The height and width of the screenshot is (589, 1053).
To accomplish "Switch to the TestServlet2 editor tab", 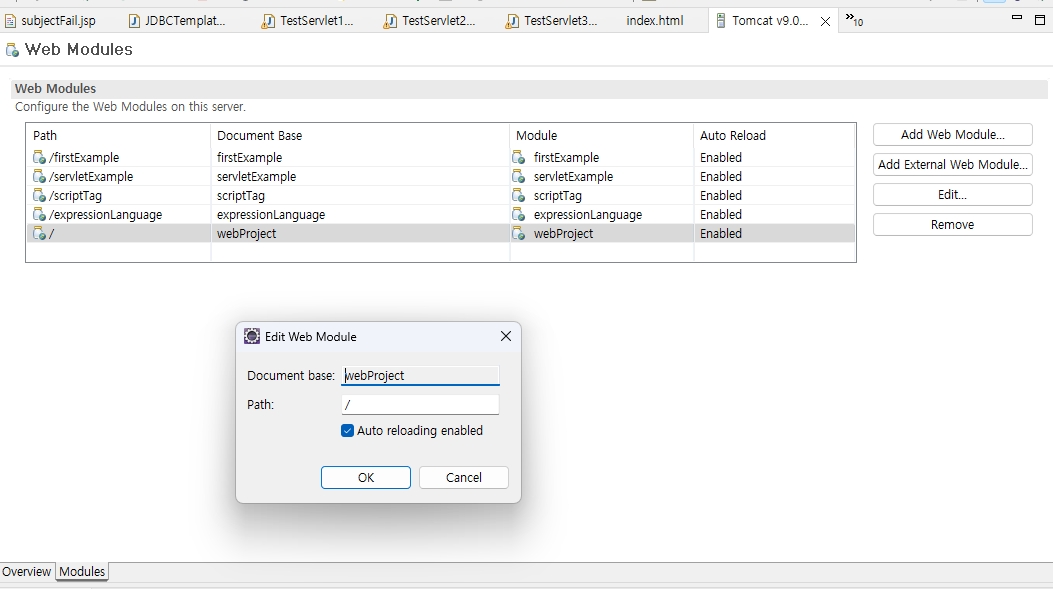I will point(430,21).
